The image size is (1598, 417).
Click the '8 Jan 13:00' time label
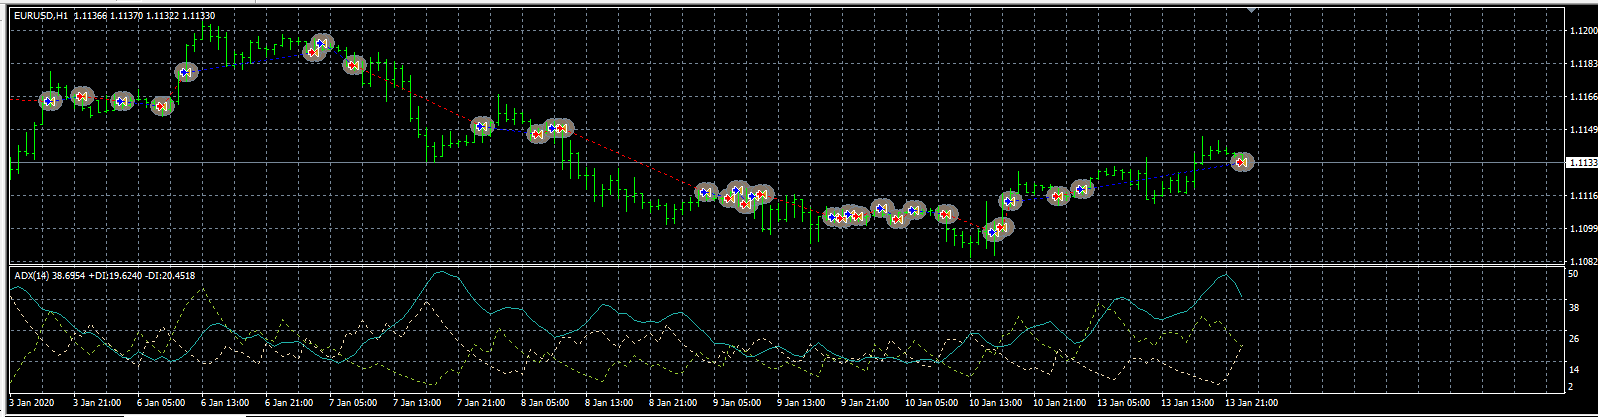click(x=609, y=403)
